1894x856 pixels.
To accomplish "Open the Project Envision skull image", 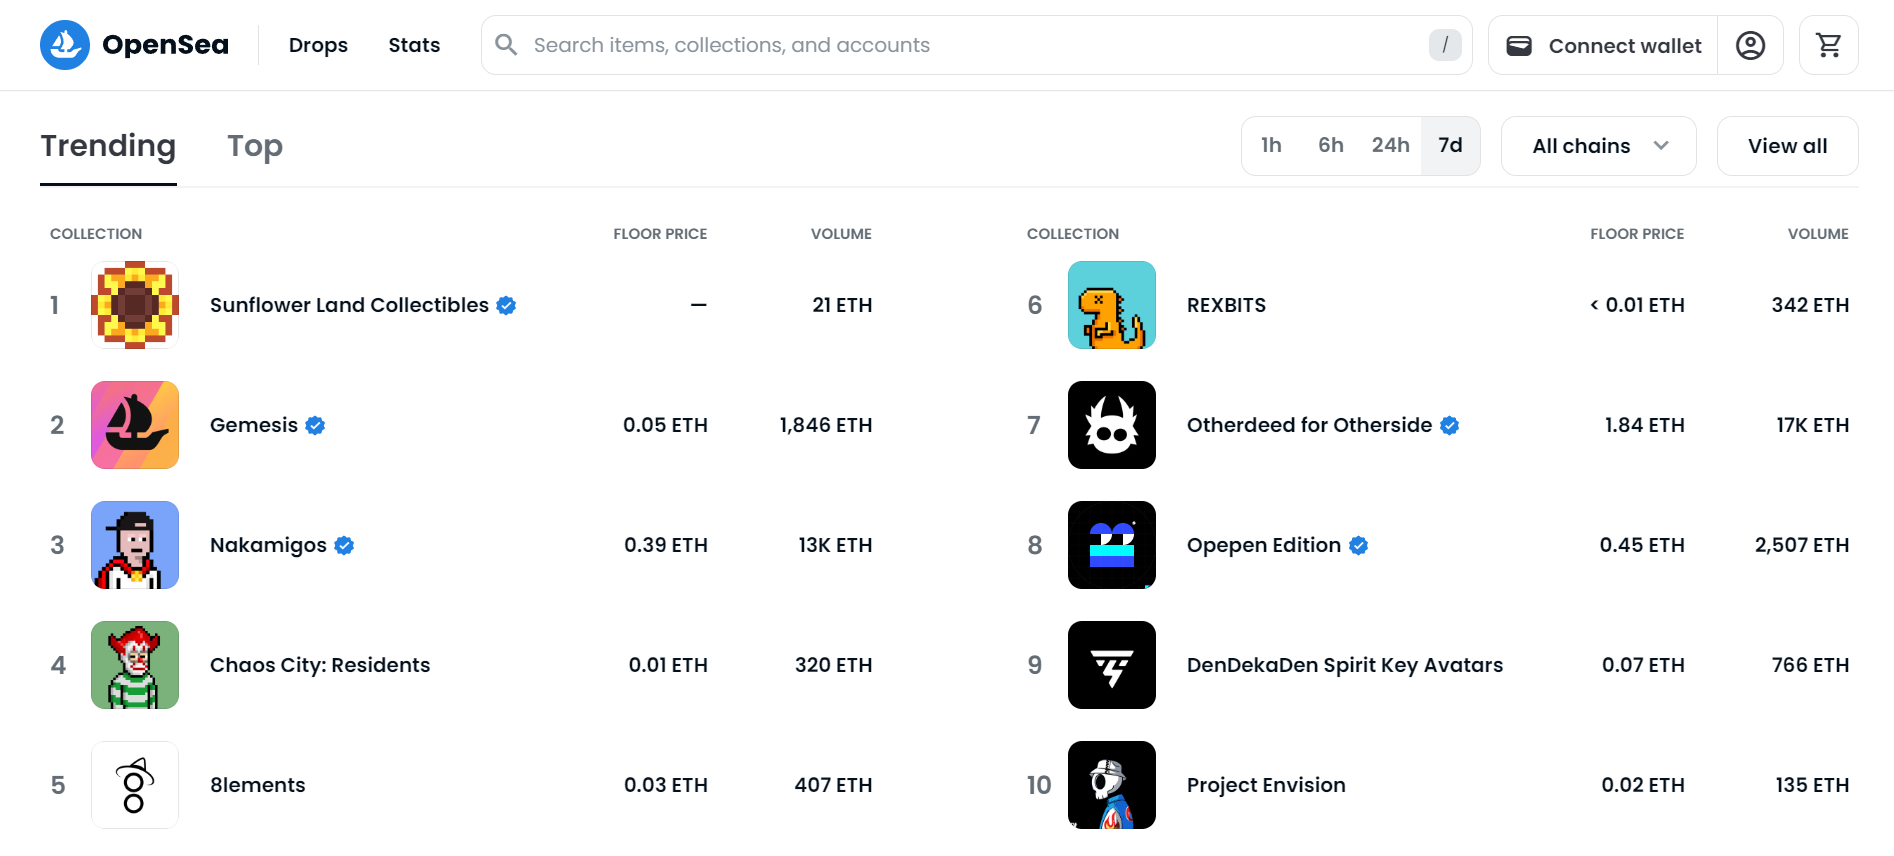I will tap(1112, 785).
